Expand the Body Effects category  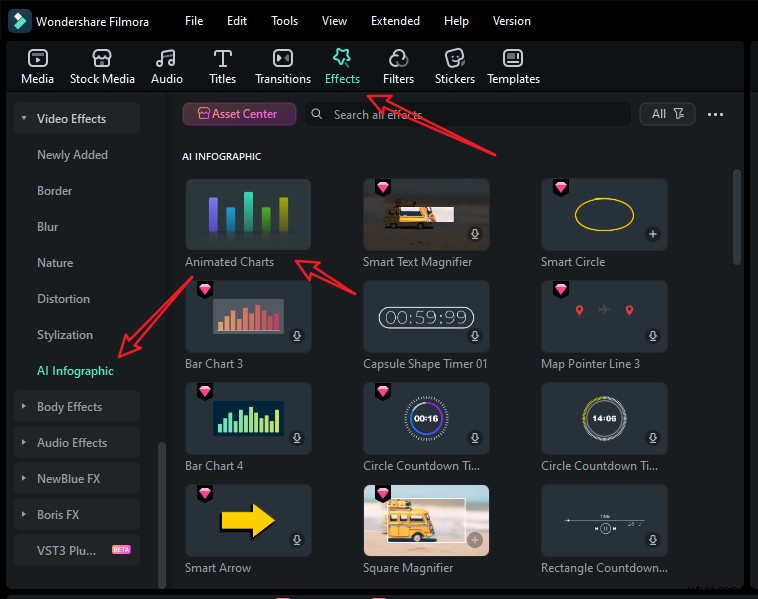(23, 407)
